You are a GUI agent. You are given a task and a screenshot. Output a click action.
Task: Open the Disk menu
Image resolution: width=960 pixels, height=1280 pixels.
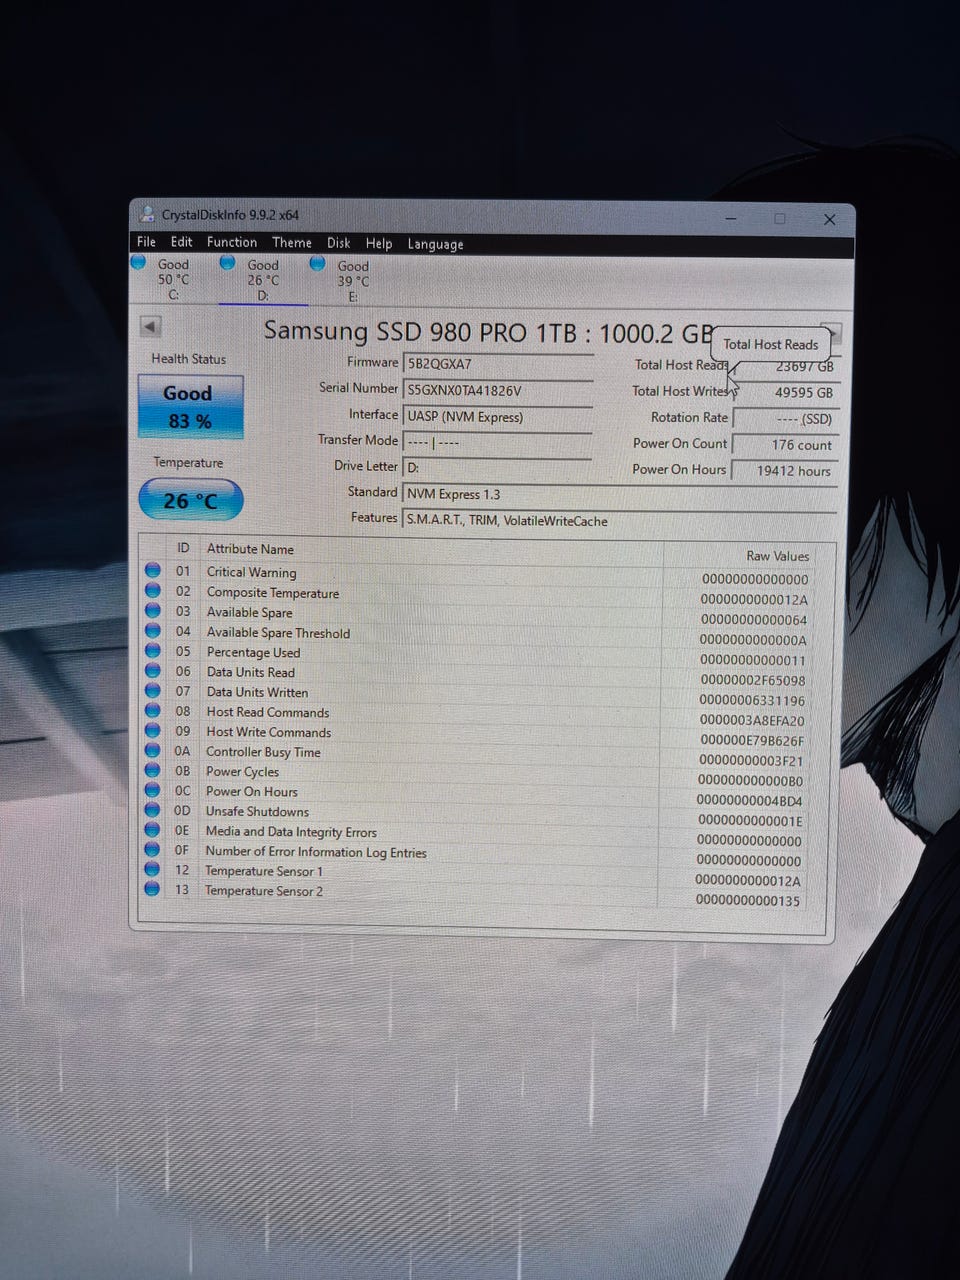coord(338,243)
